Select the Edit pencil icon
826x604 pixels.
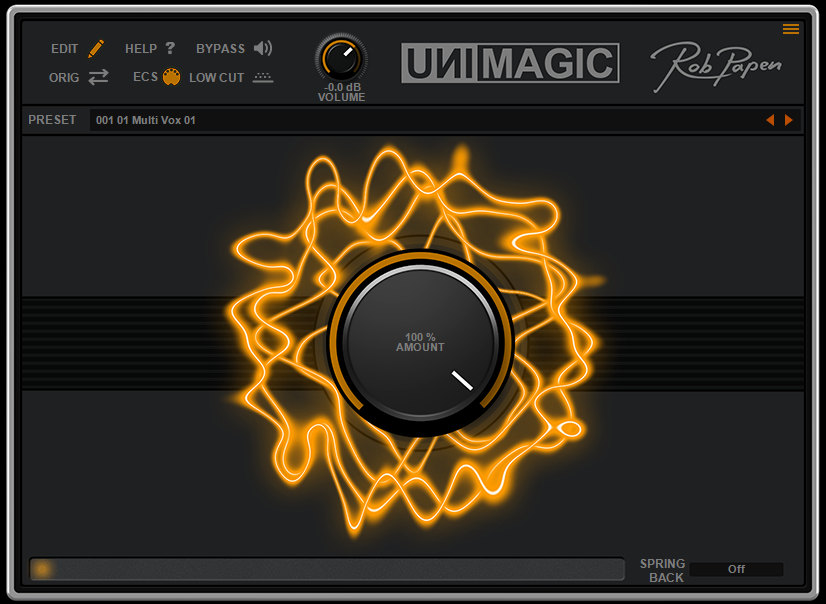[97, 48]
